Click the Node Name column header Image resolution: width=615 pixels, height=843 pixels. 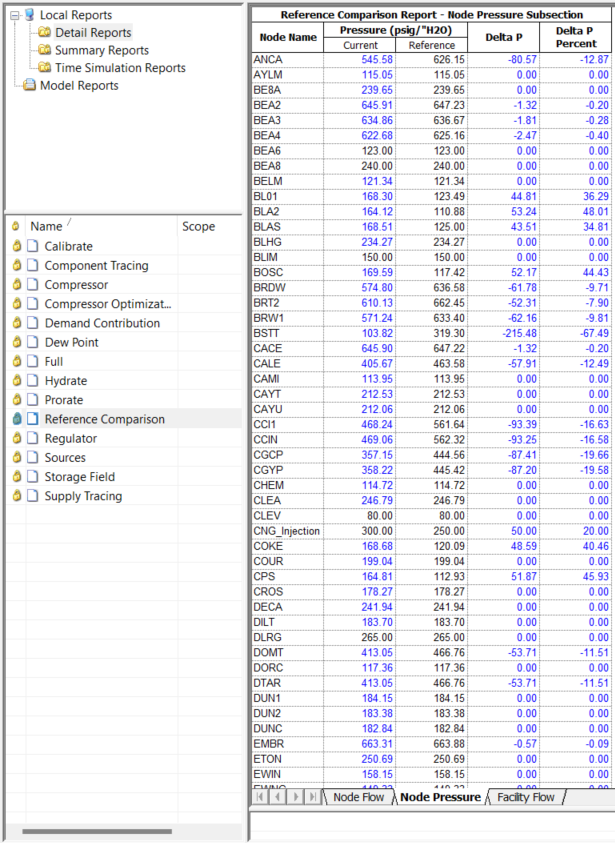(288, 37)
